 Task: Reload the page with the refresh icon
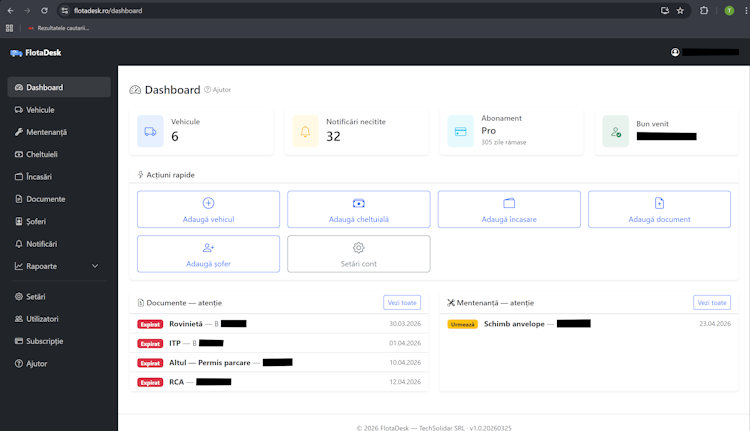click(44, 11)
